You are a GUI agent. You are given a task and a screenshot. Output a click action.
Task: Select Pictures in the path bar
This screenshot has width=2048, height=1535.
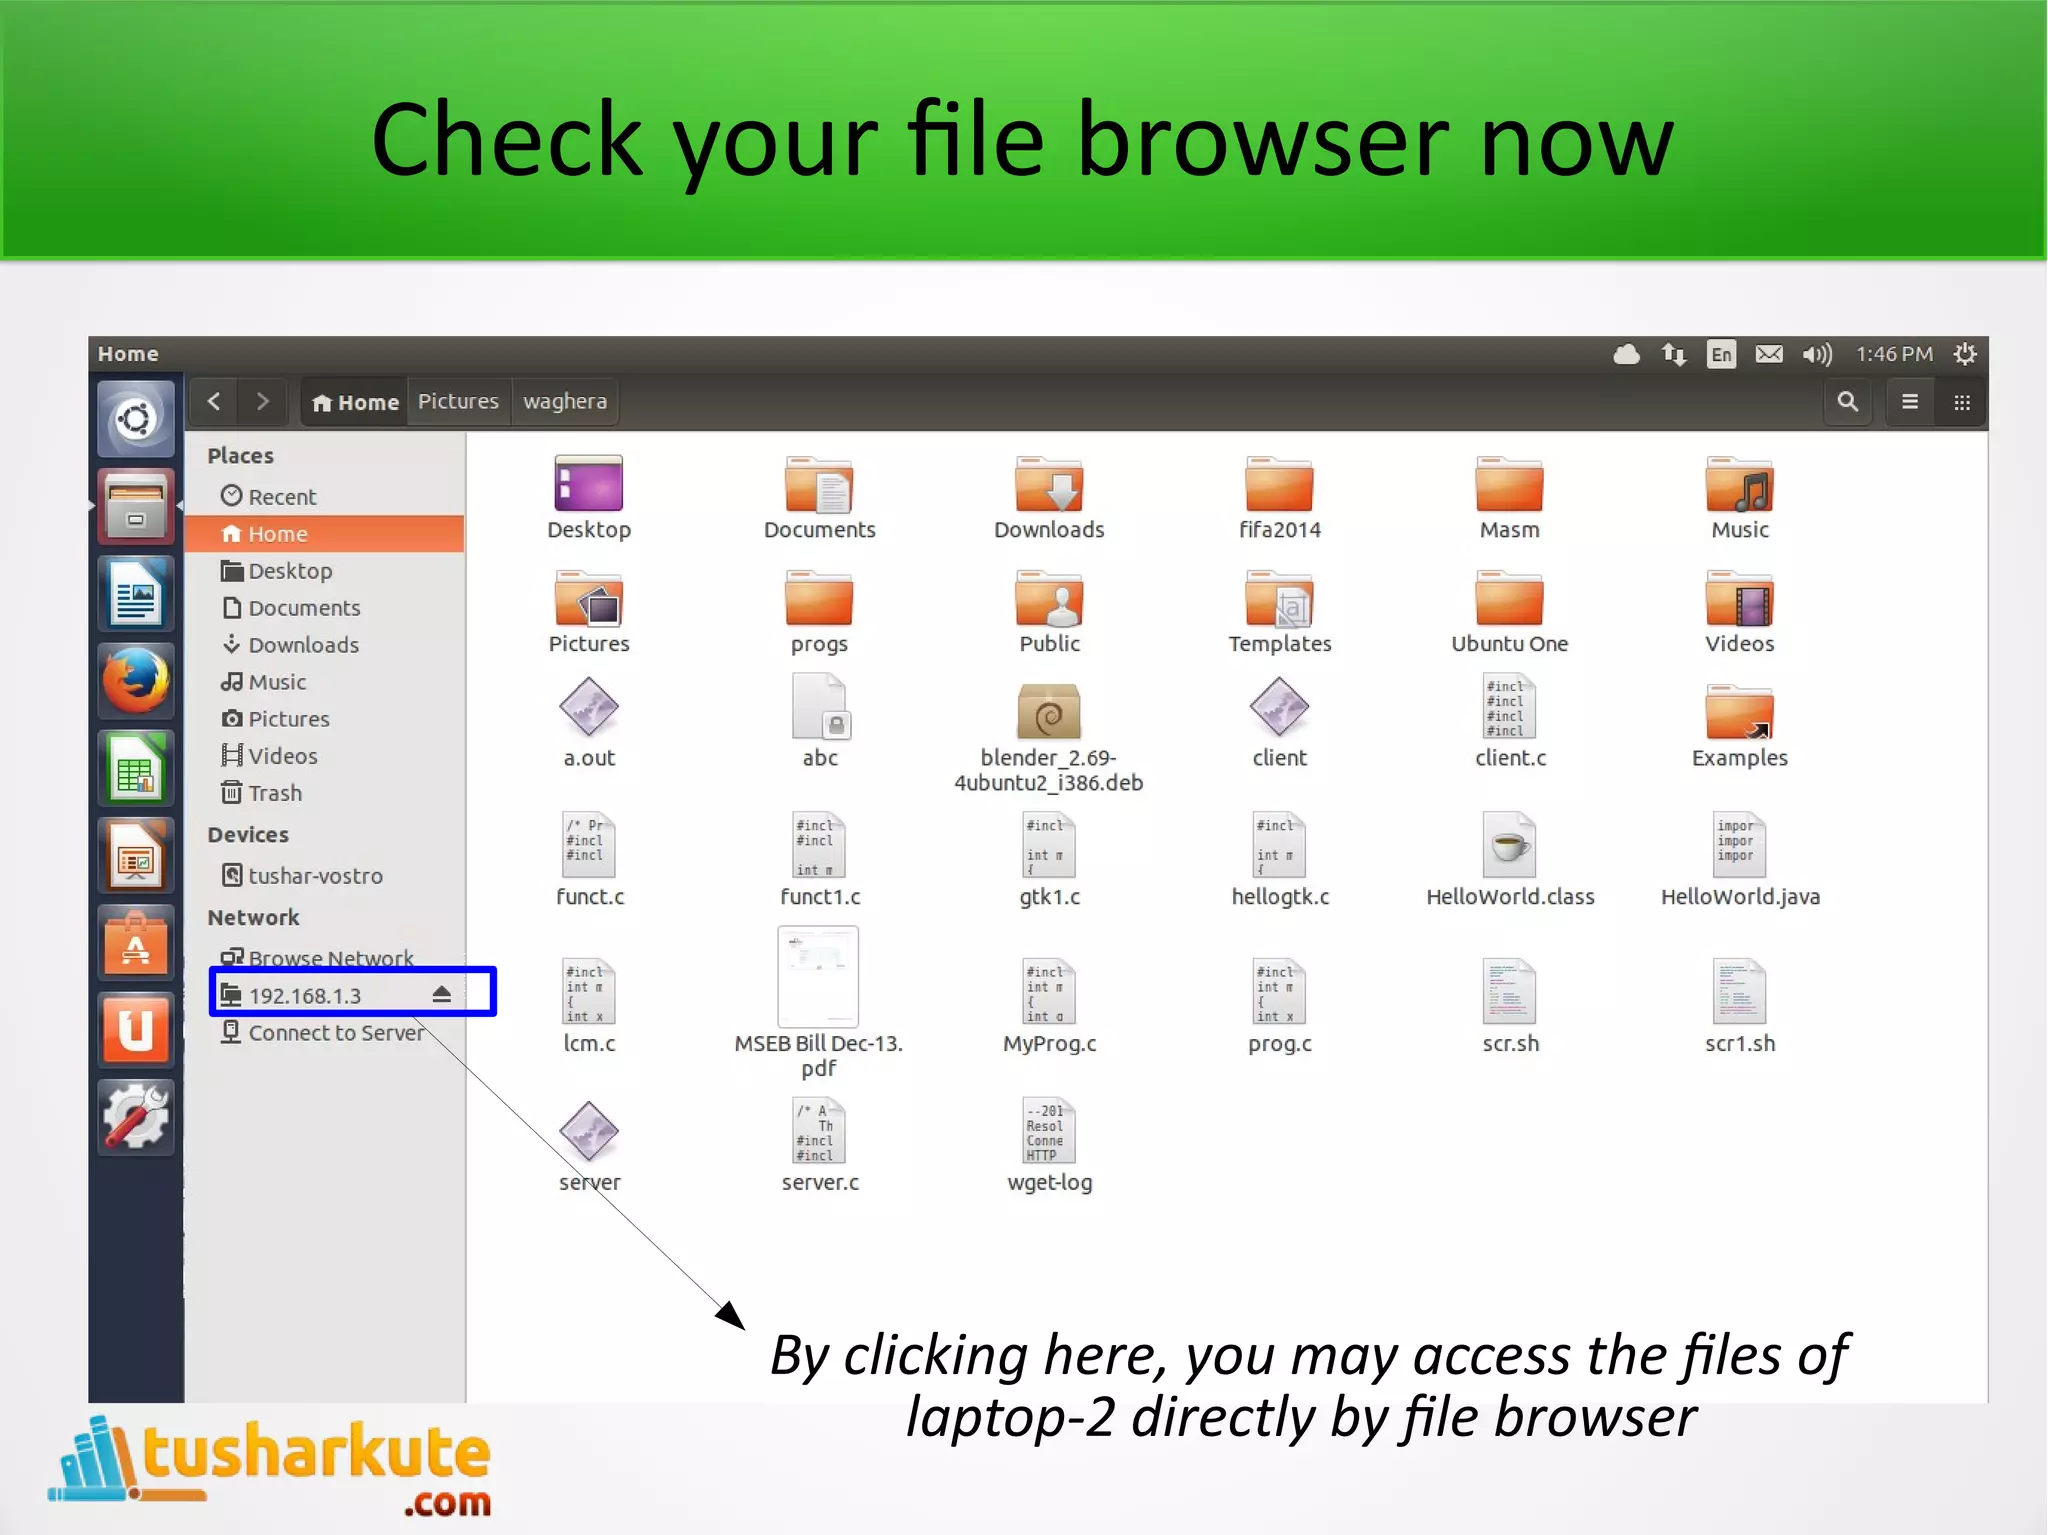pyautogui.click(x=458, y=402)
